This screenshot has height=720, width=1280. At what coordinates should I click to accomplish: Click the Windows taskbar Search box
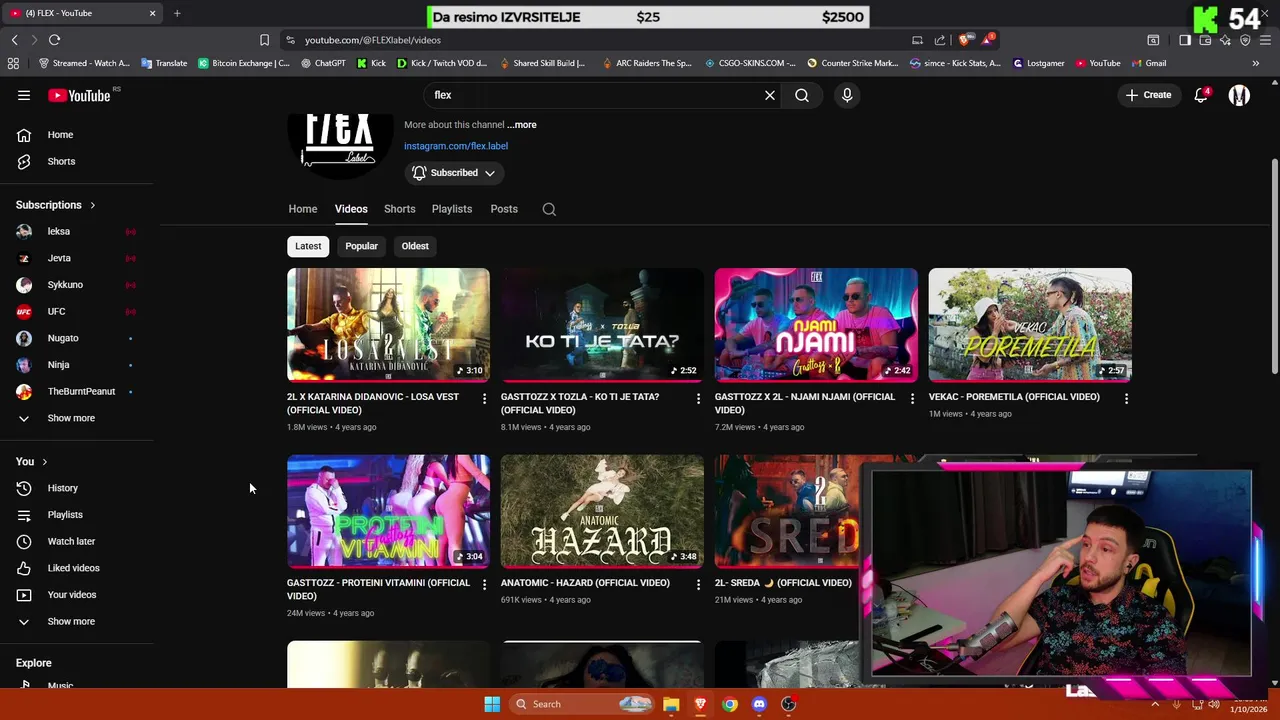pyautogui.click(x=583, y=704)
